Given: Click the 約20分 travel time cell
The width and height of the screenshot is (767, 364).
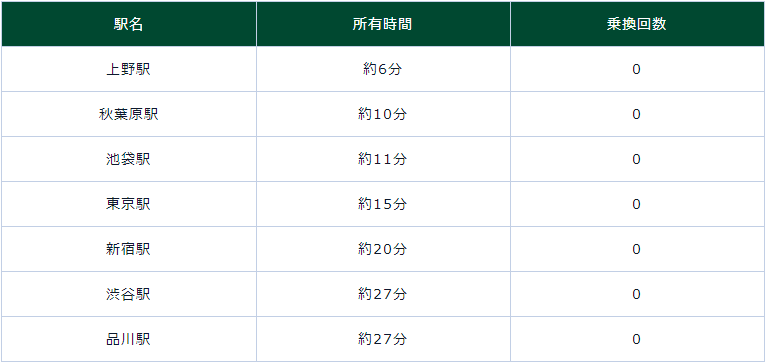Looking at the screenshot, I should click(x=383, y=249).
